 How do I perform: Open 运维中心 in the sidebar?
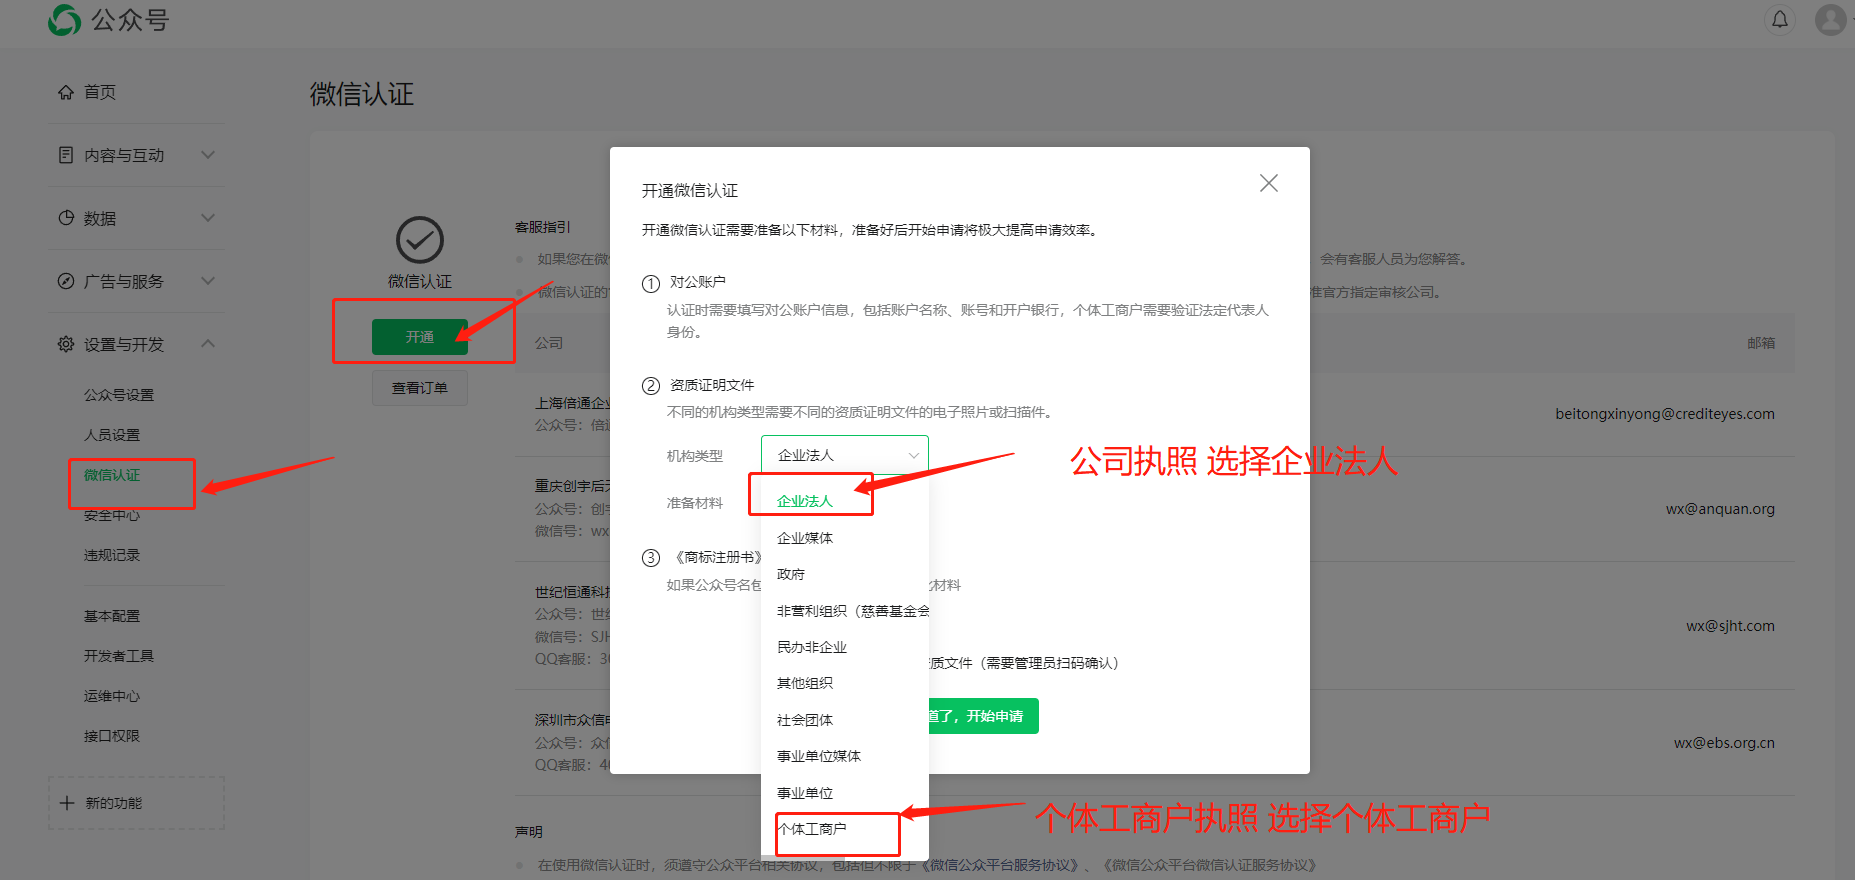click(112, 696)
